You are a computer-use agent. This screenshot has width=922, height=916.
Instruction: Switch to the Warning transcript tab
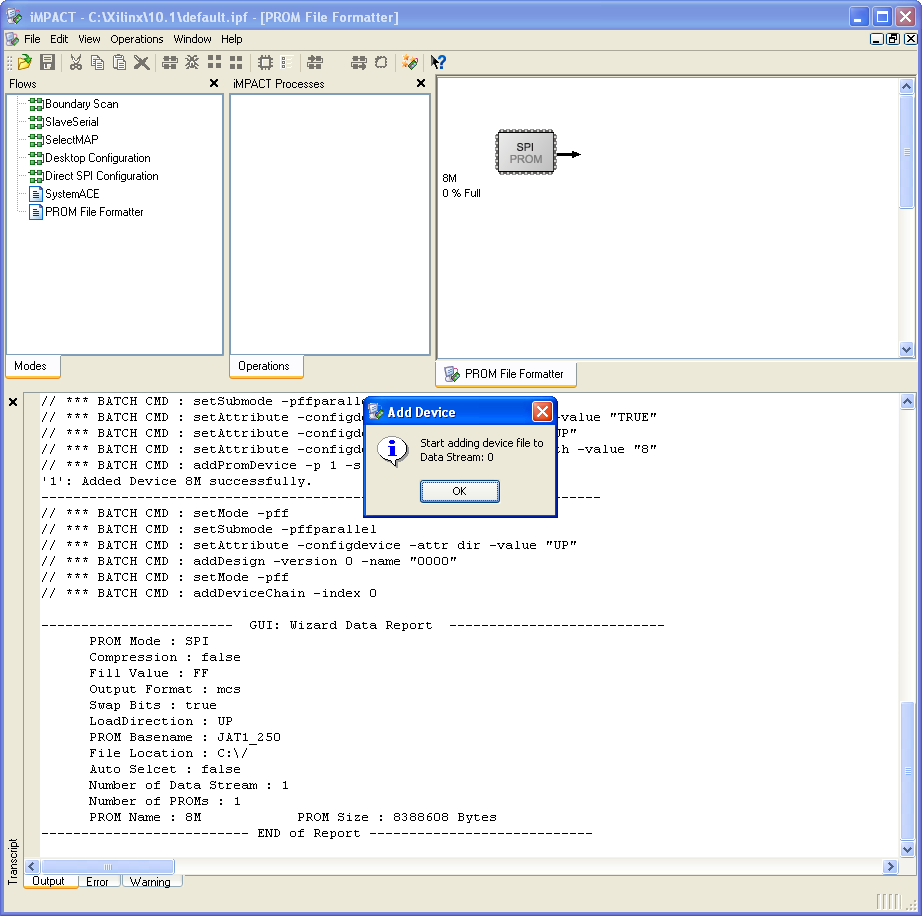[151, 881]
